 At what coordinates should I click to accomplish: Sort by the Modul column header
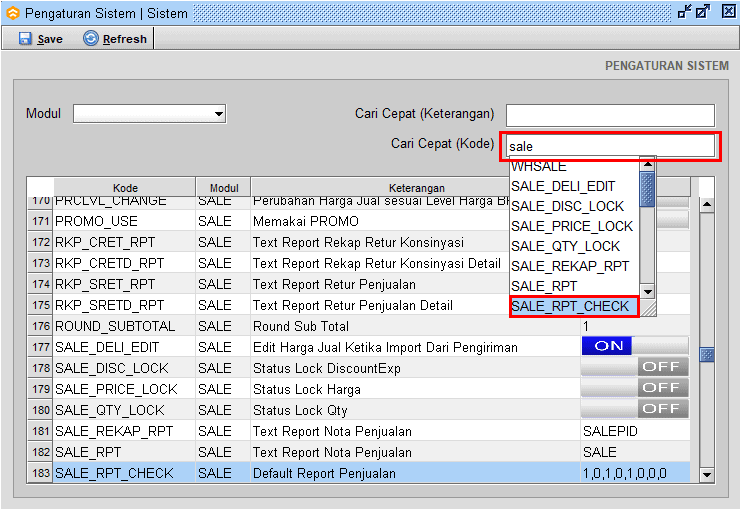224,188
